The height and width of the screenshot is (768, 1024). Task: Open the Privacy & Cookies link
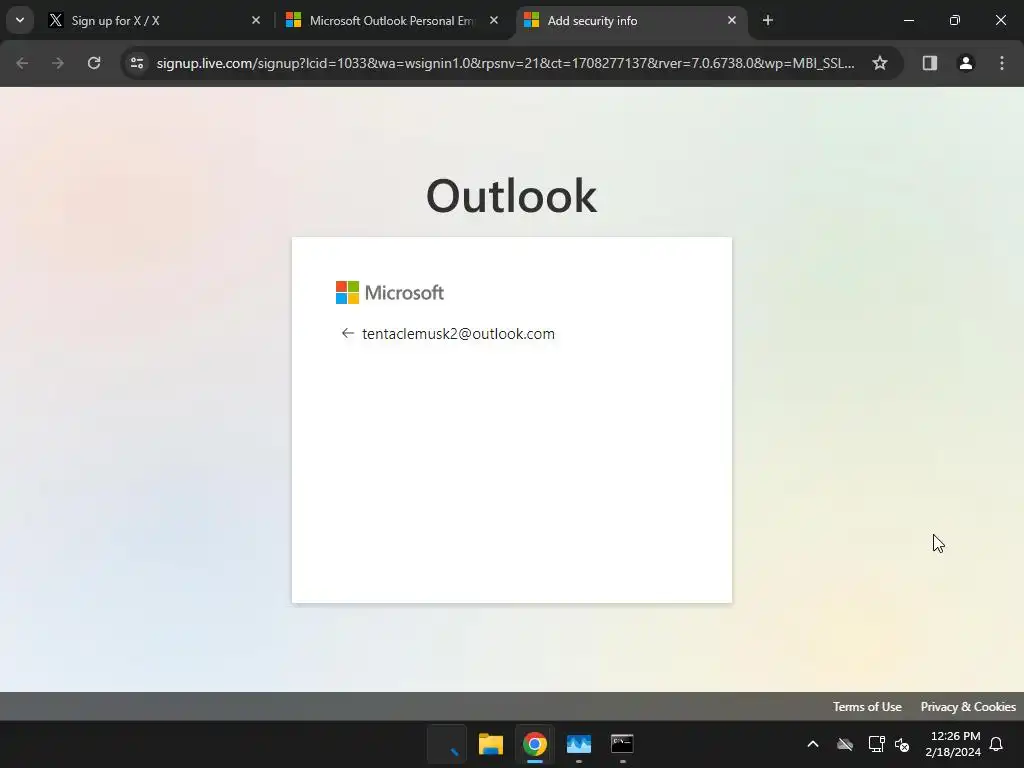pyautogui.click(x=968, y=707)
